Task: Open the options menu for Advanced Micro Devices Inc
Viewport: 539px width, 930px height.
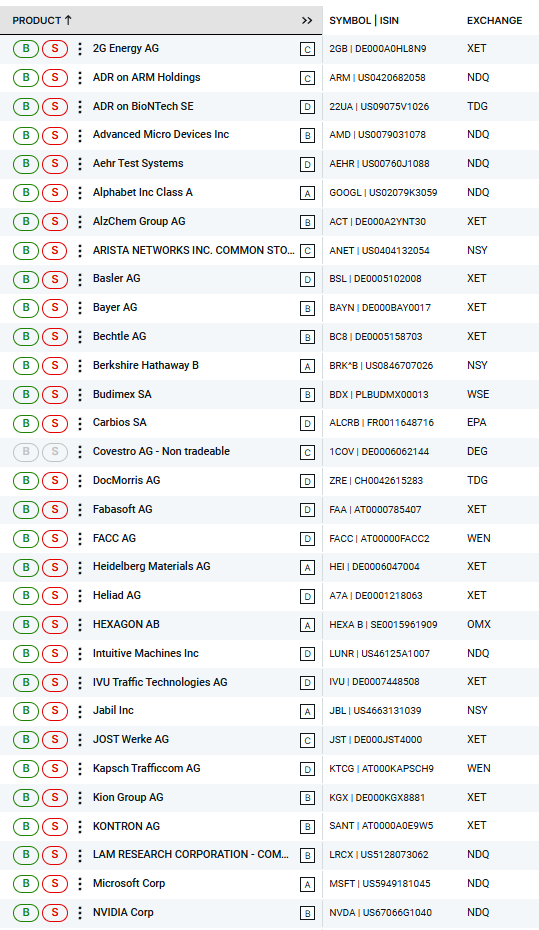Action: 80,135
